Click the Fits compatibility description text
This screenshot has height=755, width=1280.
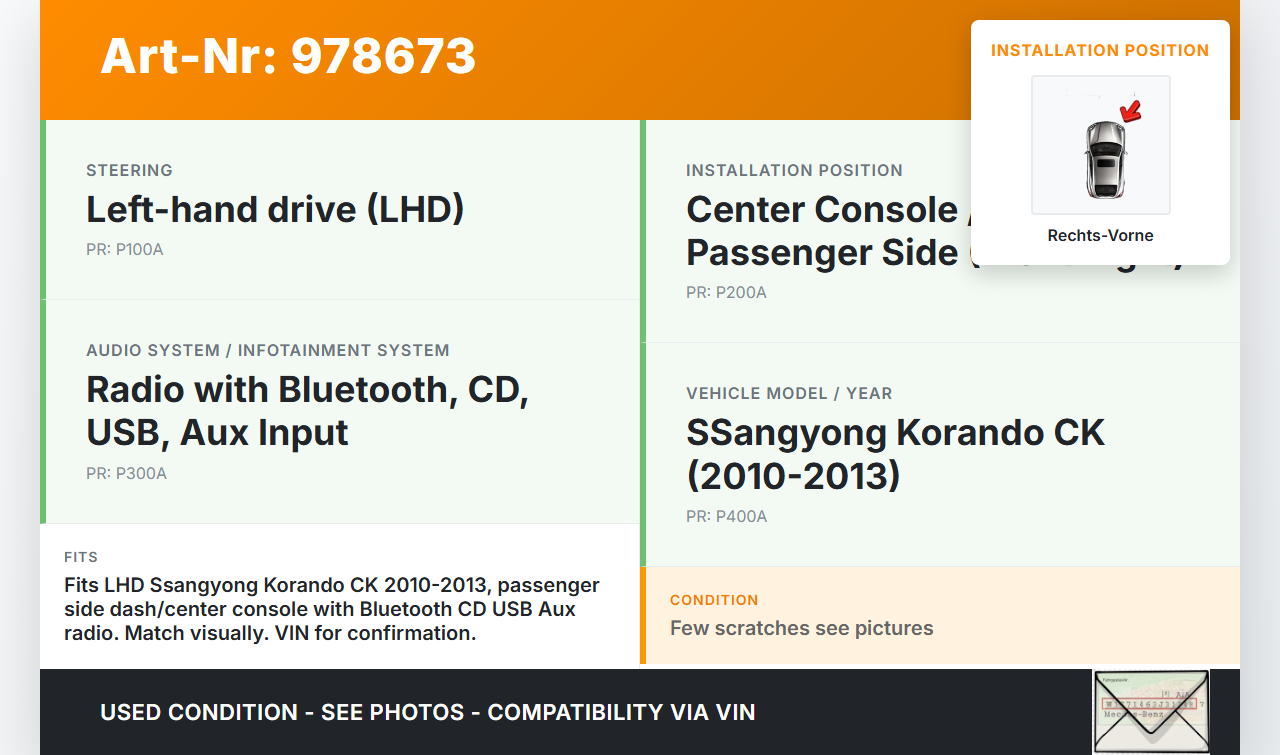coord(331,609)
